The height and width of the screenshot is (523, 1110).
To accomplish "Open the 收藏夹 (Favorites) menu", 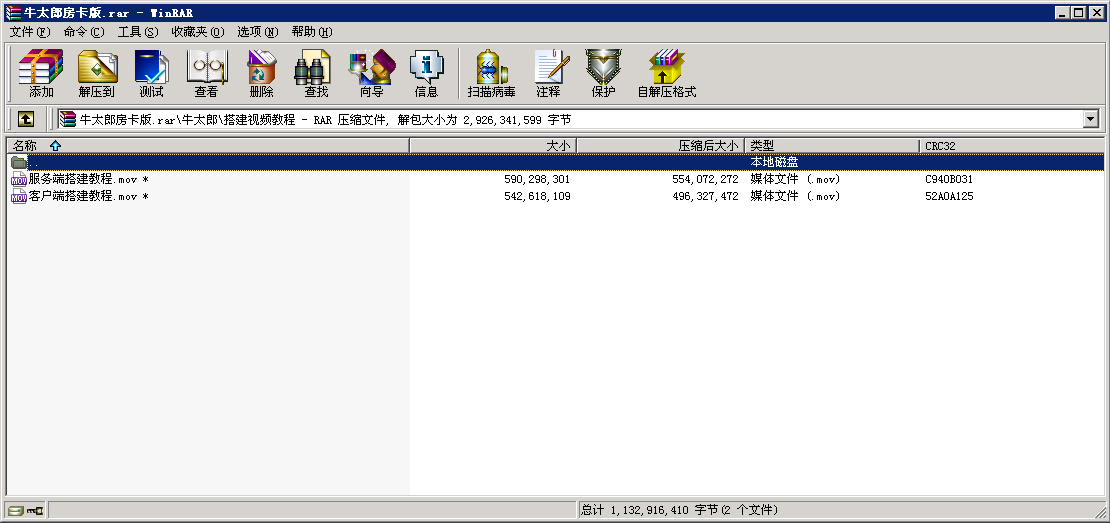I will coord(197,32).
